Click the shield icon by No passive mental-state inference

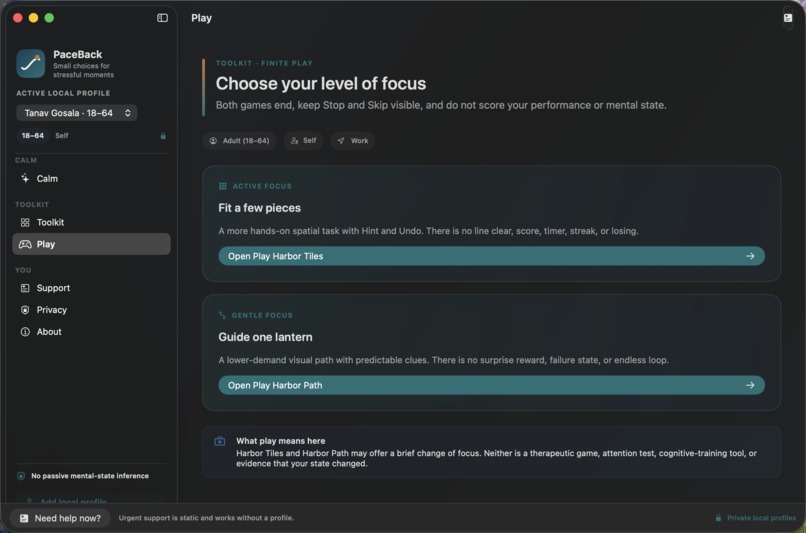click(x=21, y=476)
